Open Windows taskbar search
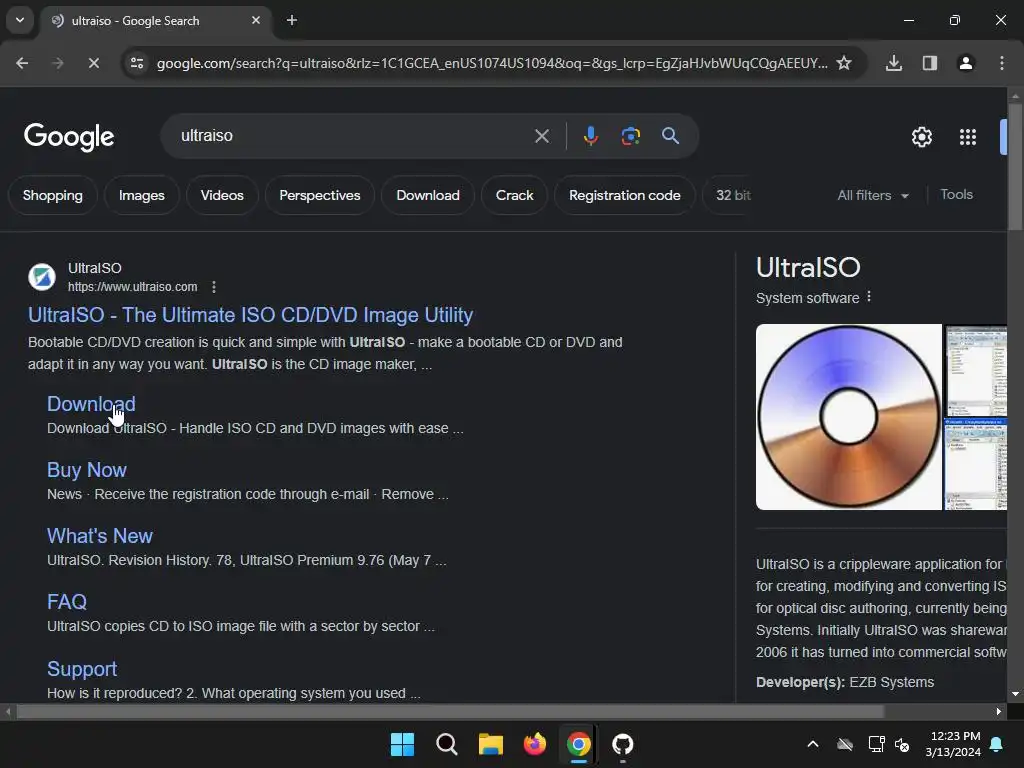Screen dimensions: 1024x768 447,744
